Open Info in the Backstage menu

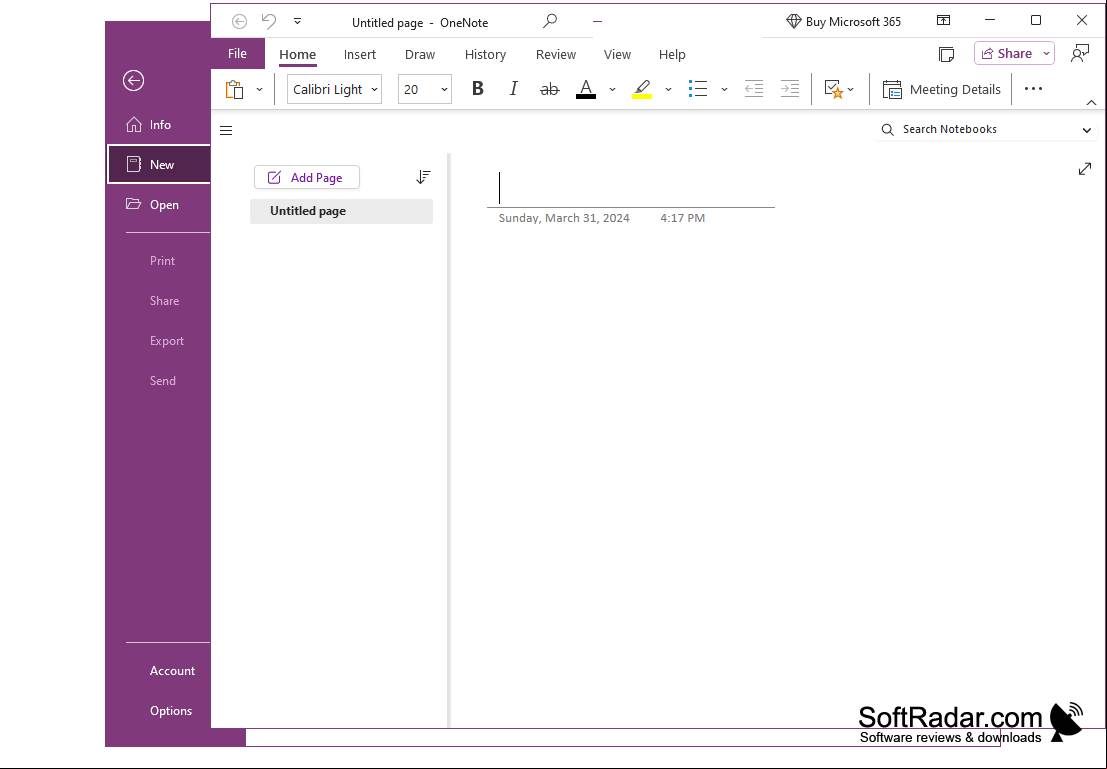[x=159, y=125]
